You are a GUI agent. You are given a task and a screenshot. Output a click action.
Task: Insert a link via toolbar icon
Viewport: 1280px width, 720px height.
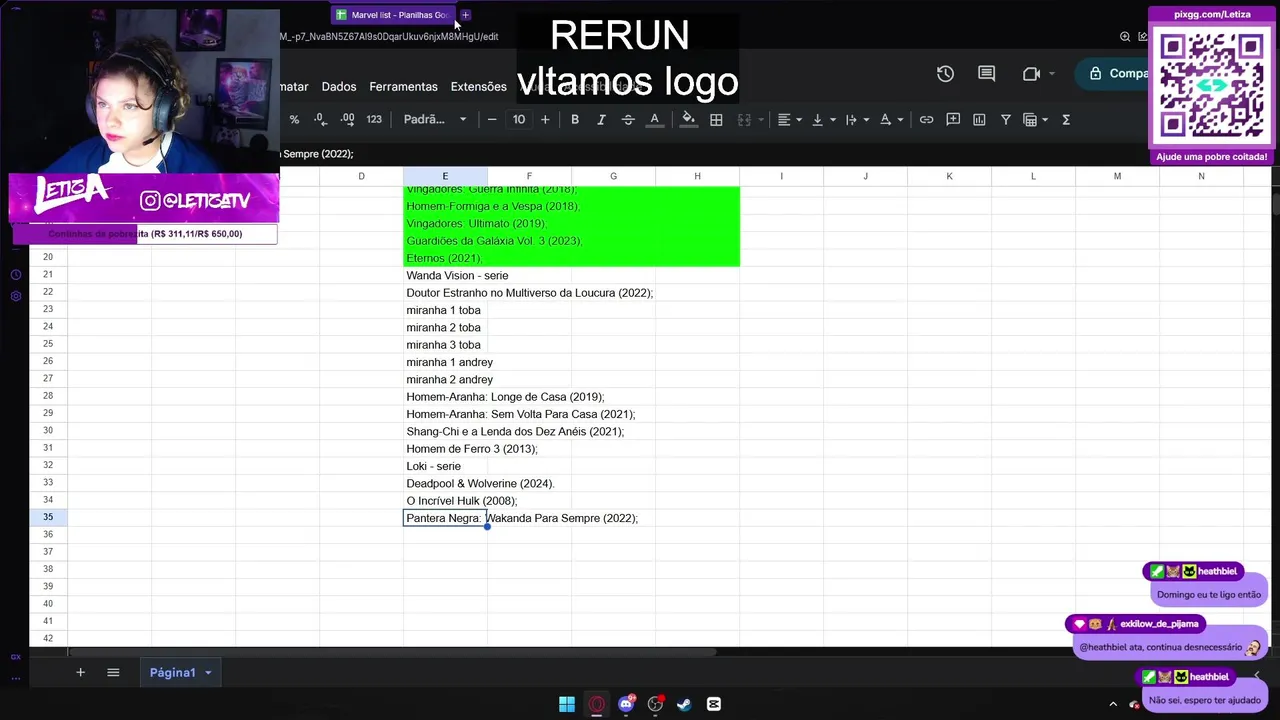tap(927, 119)
